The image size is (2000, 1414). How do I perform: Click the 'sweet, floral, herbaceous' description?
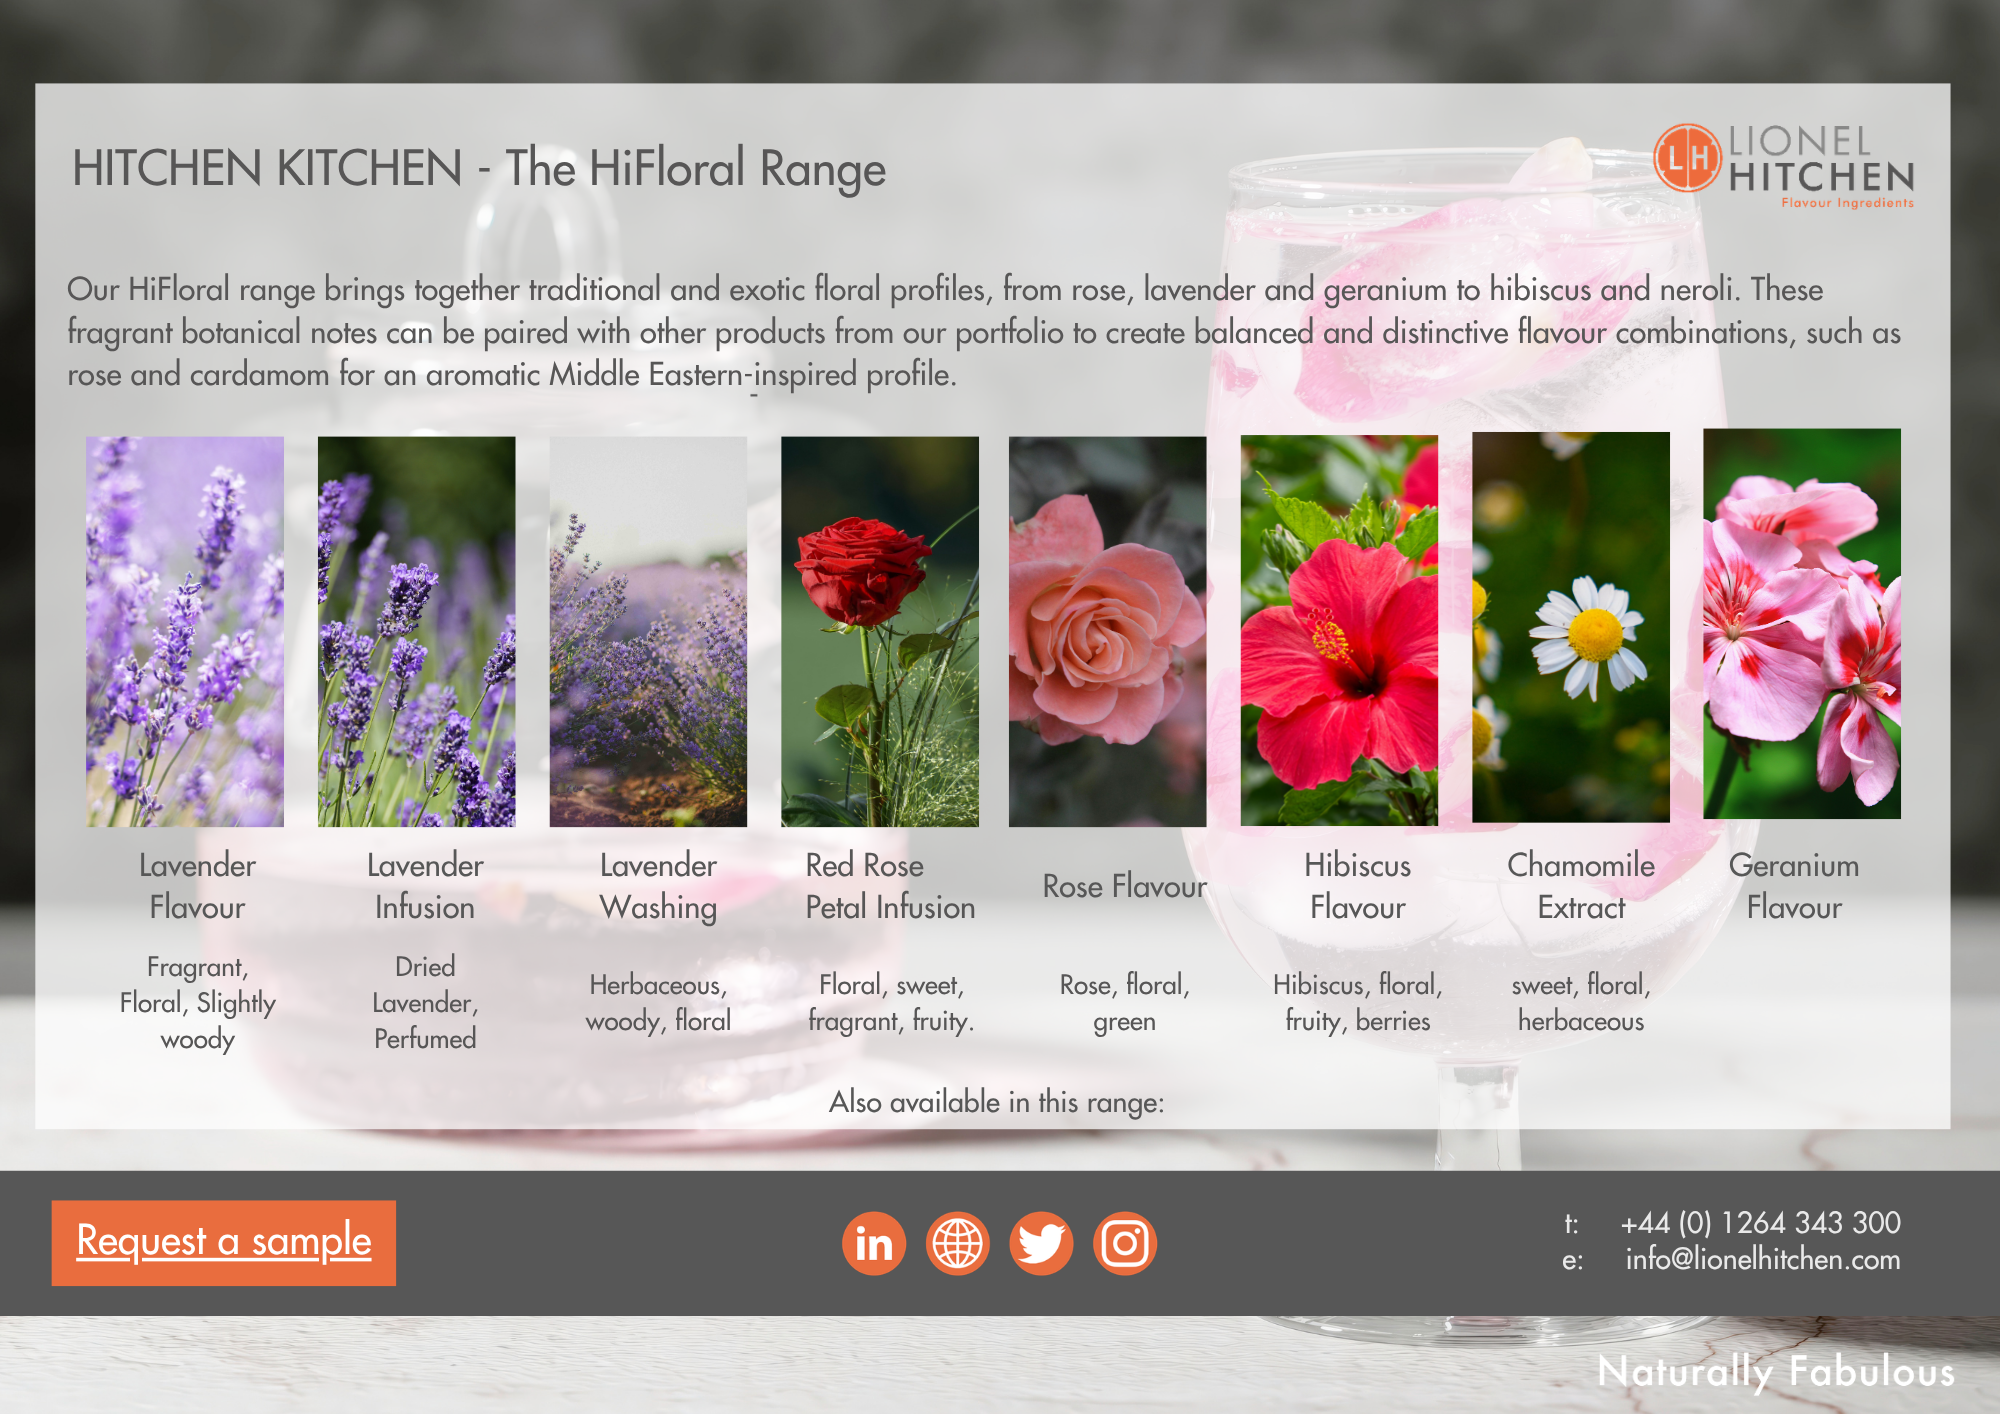[x=1581, y=1003]
